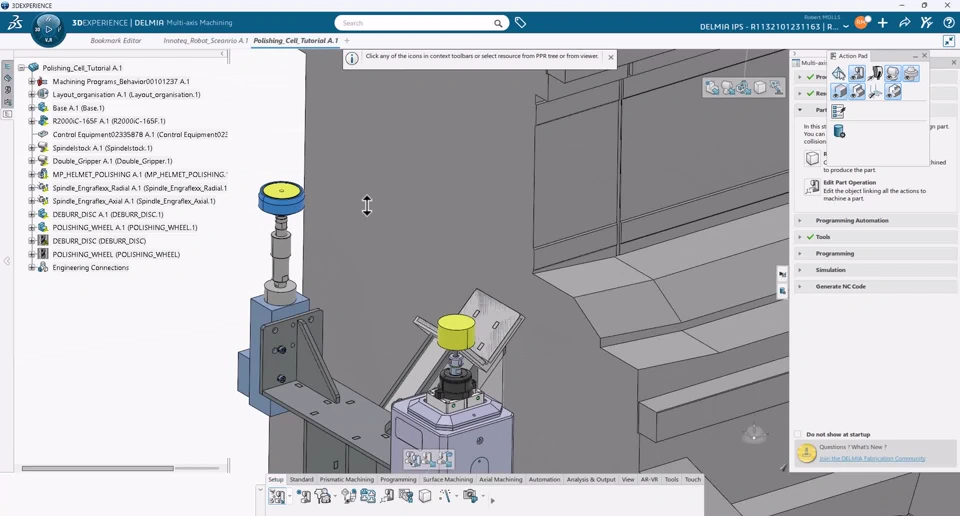Image resolution: width=960 pixels, height=516 pixels.
Task: Open the Help question mark icon
Action: pos(948,23)
